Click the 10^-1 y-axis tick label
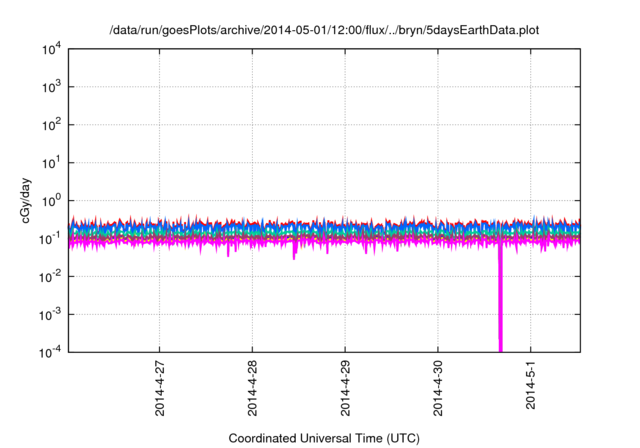 [x=50, y=239]
